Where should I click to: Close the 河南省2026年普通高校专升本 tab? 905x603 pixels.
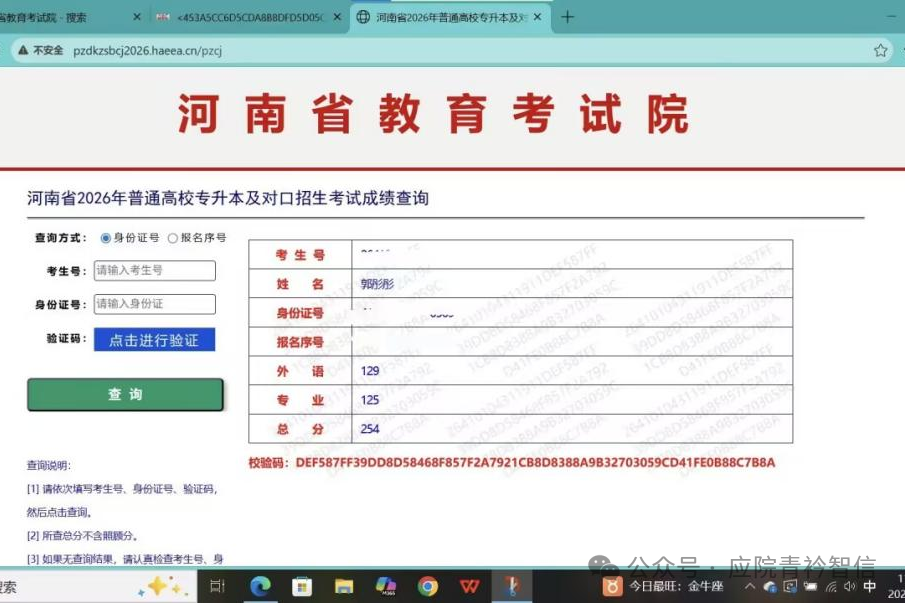point(538,17)
